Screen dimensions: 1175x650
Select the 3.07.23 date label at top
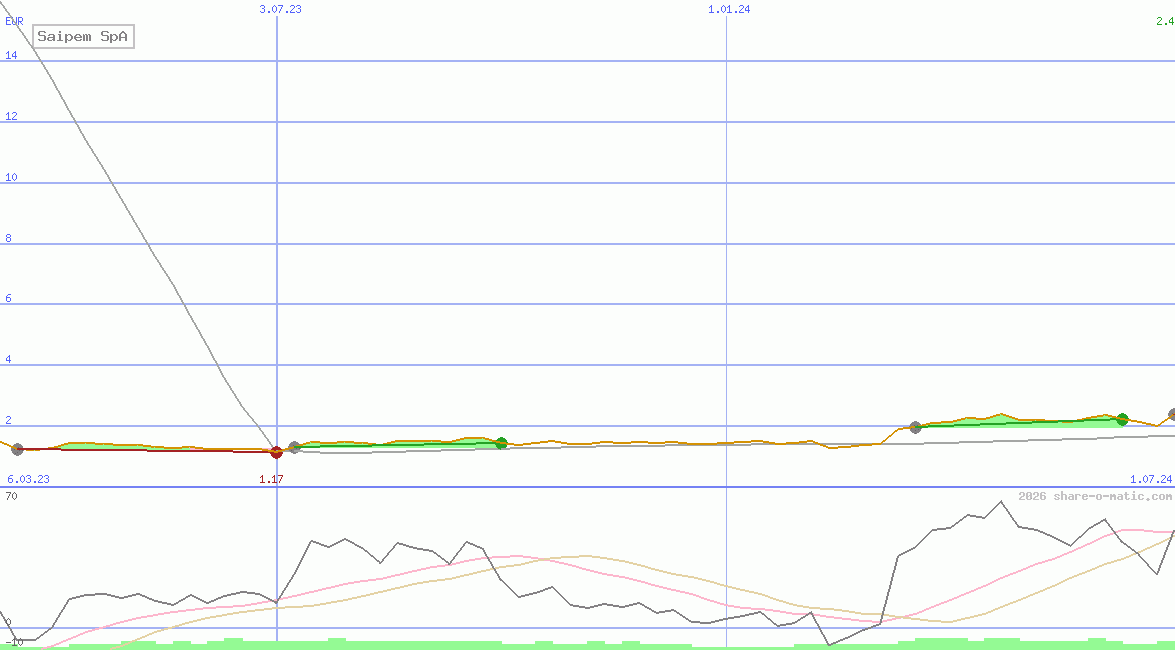point(280,9)
